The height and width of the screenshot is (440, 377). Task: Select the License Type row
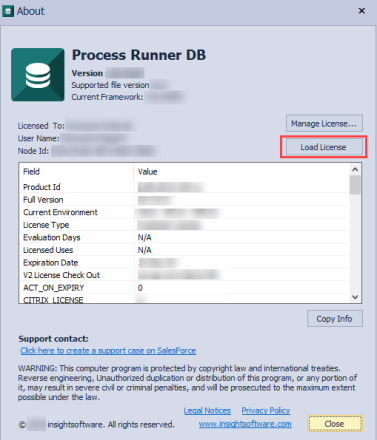click(184, 225)
